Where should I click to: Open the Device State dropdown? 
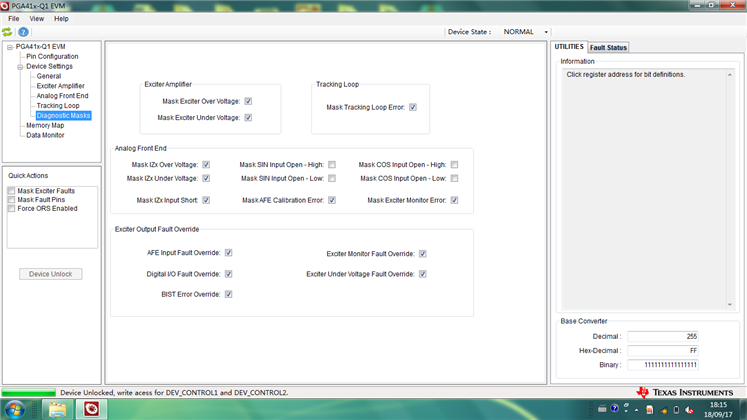[x=546, y=32]
